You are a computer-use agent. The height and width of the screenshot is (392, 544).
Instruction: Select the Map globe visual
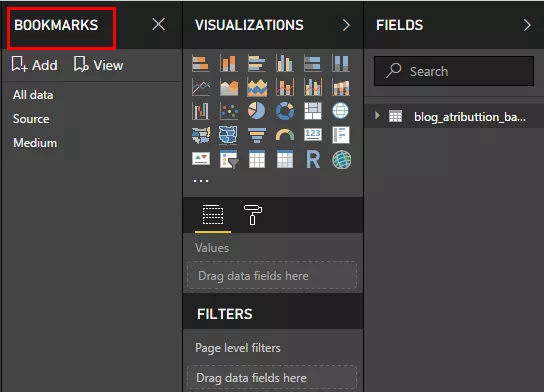tap(341, 111)
